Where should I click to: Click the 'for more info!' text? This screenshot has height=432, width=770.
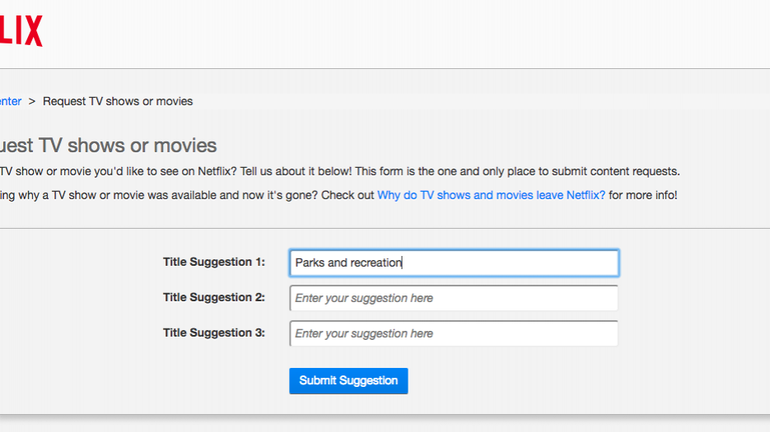pyautogui.click(x=643, y=195)
